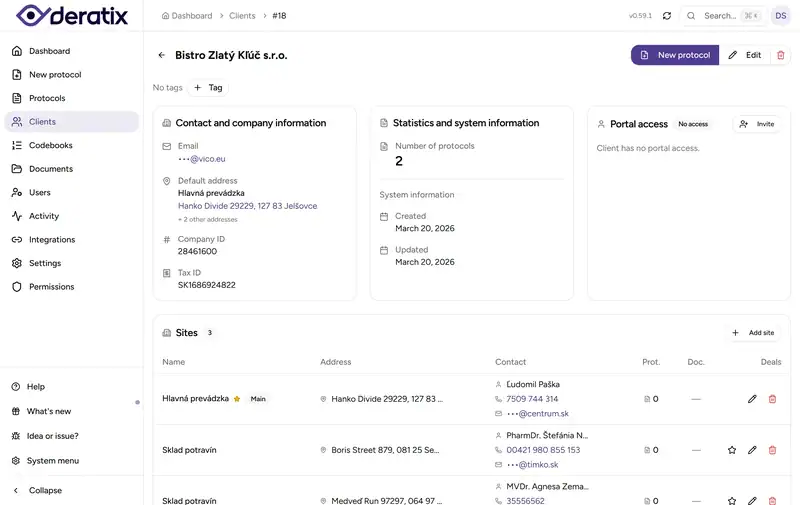Viewport: 800px width, 505px height.
Task: Click the red delete client icon
Action: (781, 55)
